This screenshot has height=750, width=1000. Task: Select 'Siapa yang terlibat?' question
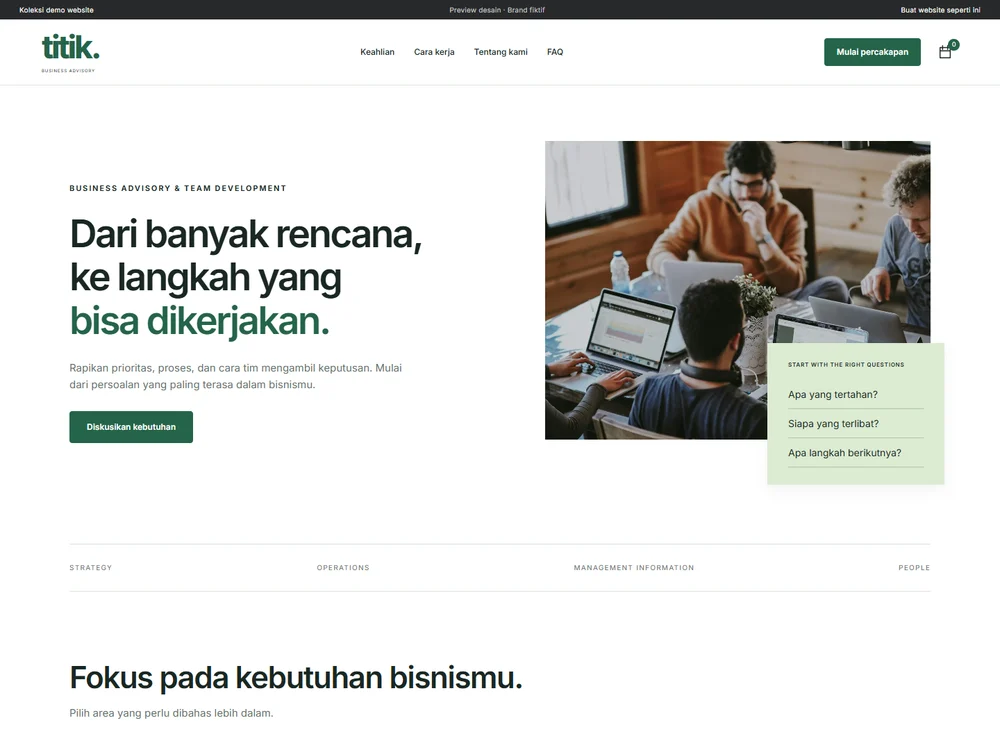(x=833, y=423)
